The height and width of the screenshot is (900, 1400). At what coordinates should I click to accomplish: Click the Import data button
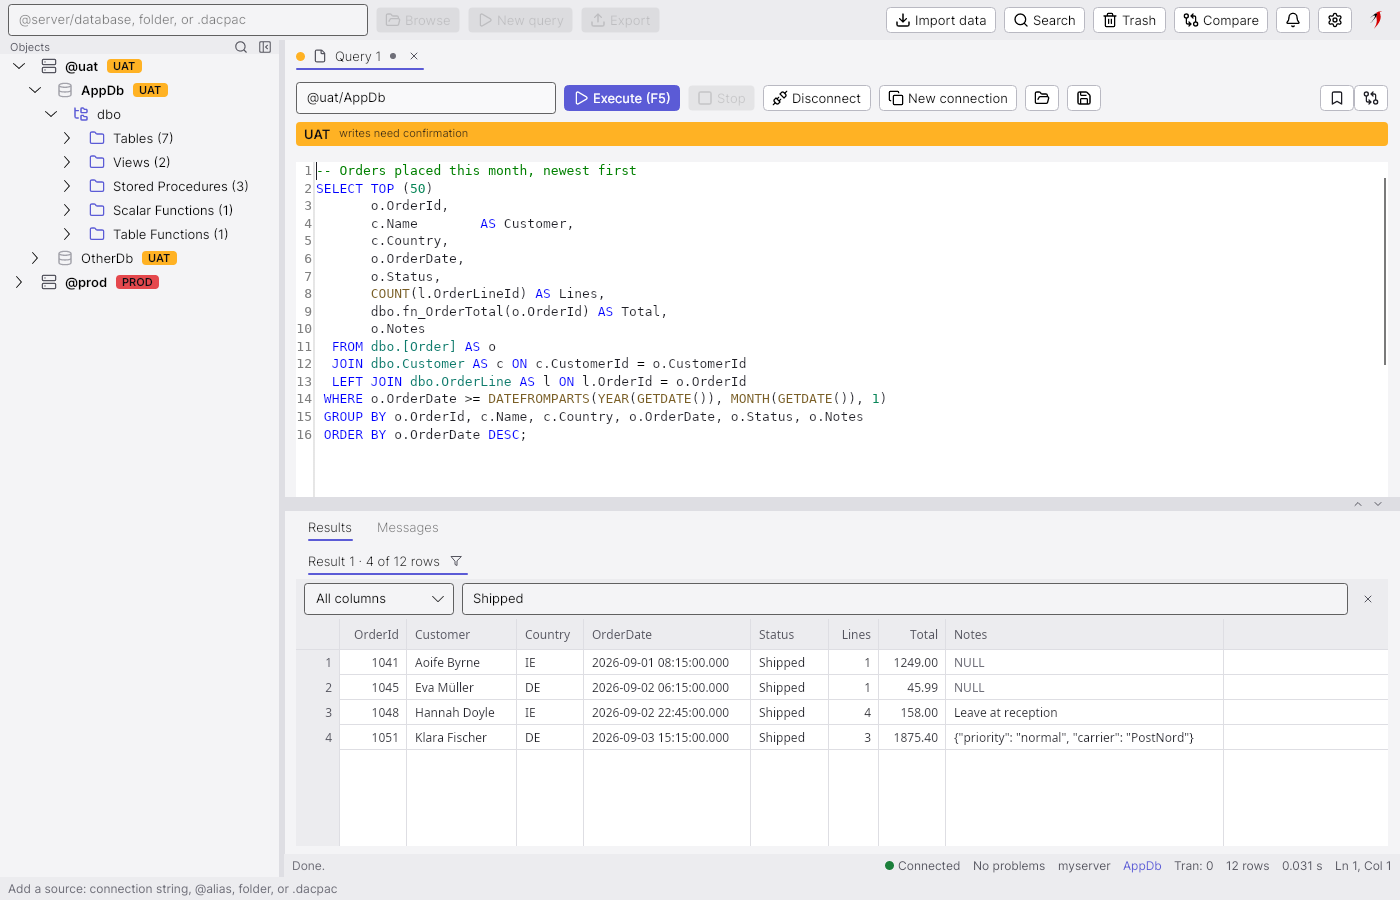coord(941,20)
